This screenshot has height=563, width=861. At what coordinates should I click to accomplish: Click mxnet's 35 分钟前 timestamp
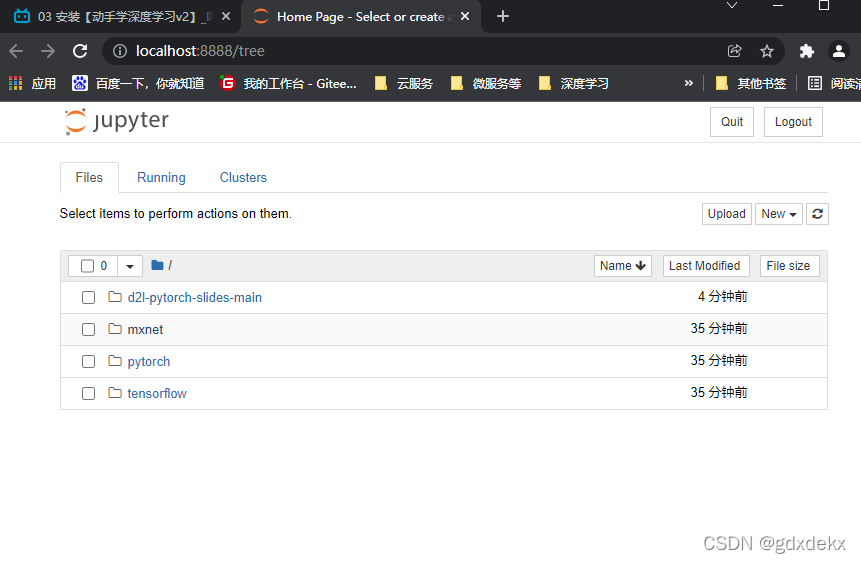point(719,328)
